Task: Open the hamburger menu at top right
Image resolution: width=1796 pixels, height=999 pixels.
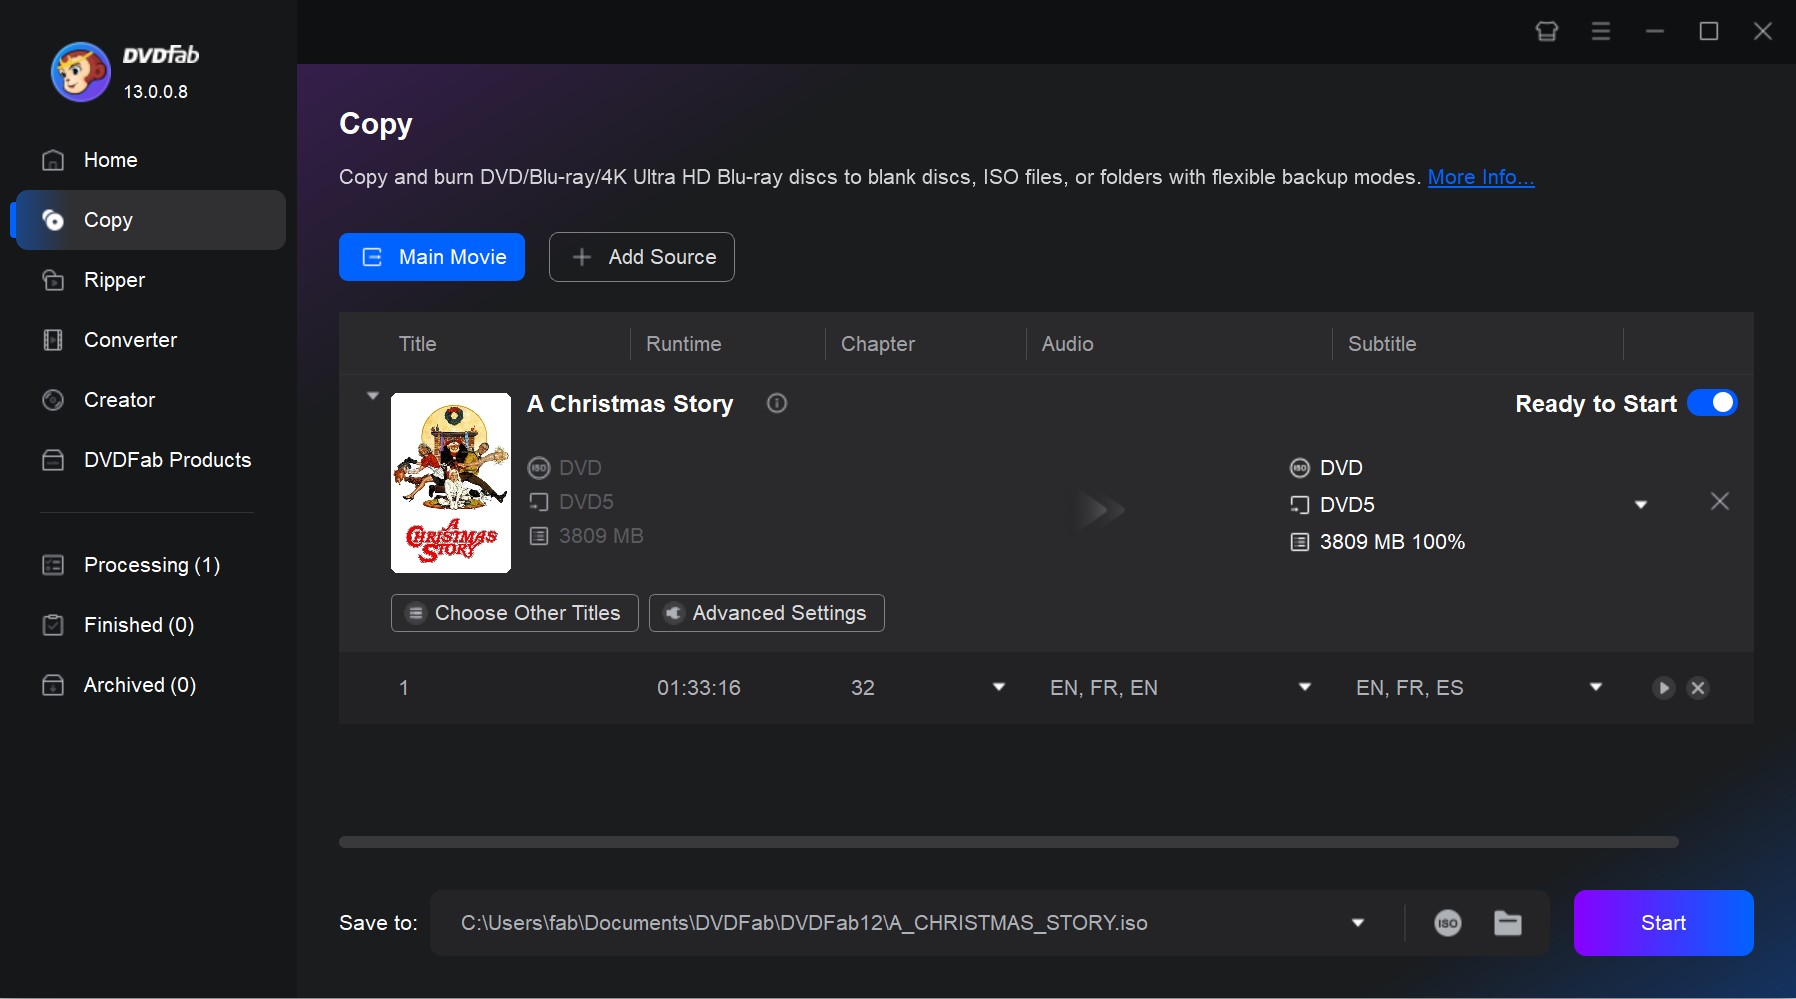Action: (1600, 31)
